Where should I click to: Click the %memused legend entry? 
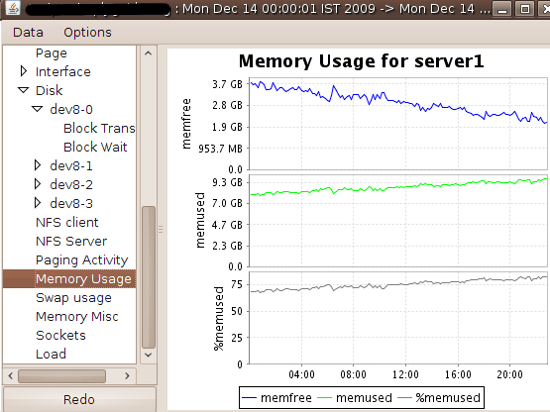(439, 398)
